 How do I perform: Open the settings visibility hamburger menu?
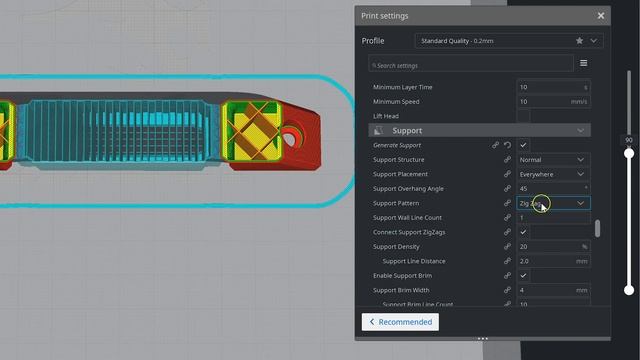pyautogui.click(x=584, y=63)
